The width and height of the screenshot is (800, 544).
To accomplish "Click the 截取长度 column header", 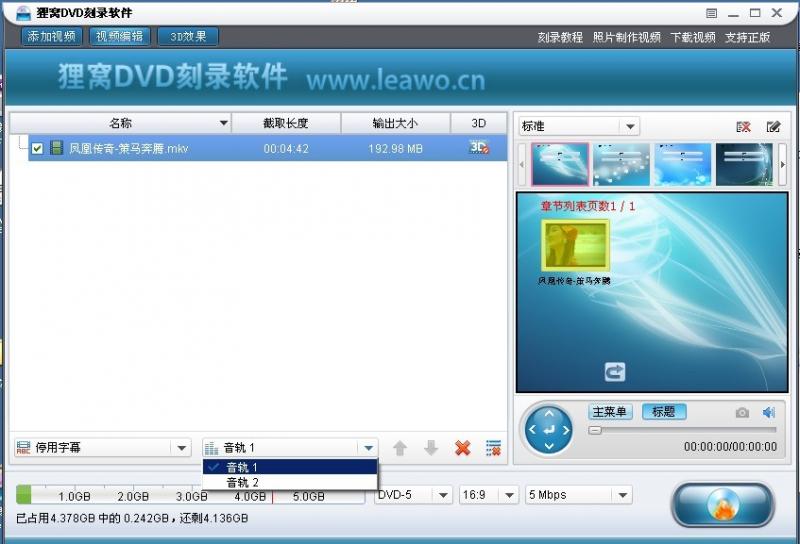I will coord(286,123).
